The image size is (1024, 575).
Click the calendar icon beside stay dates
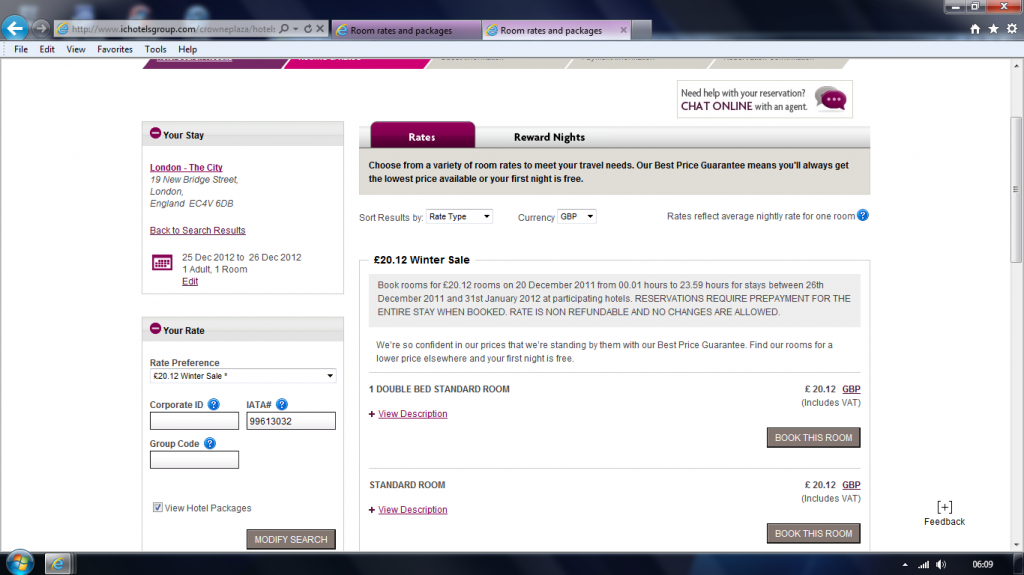(162, 262)
